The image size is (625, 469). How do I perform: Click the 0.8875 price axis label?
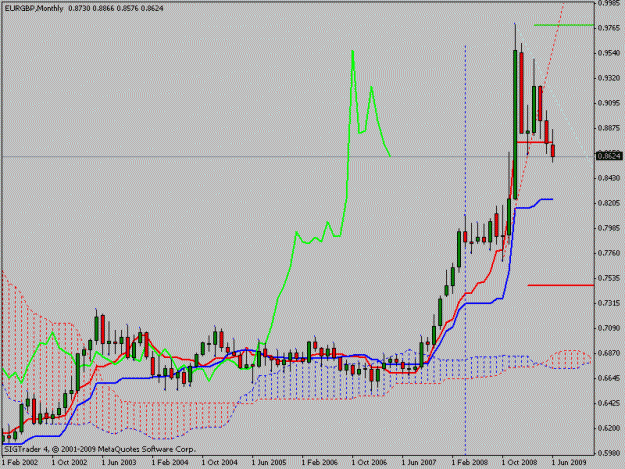tap(609, 128)
